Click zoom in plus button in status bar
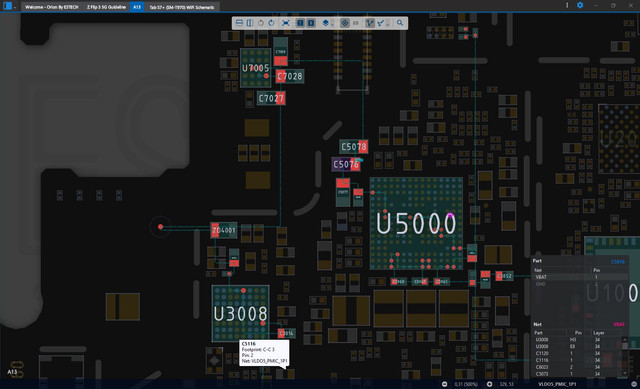 tap(489, 384)
